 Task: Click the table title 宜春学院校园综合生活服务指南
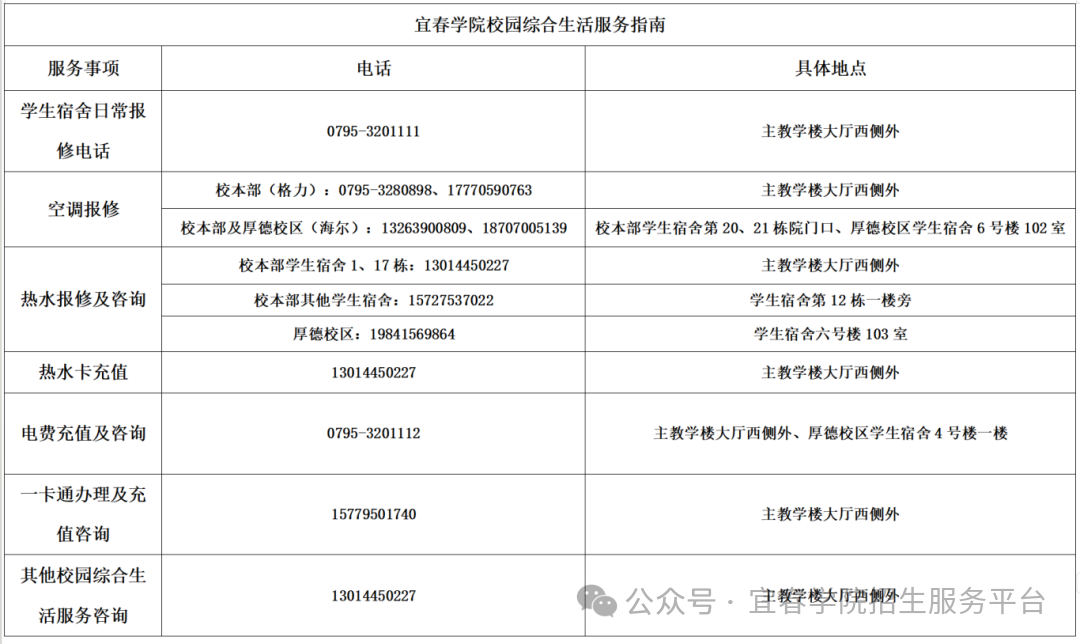click(x=540, y=25)
